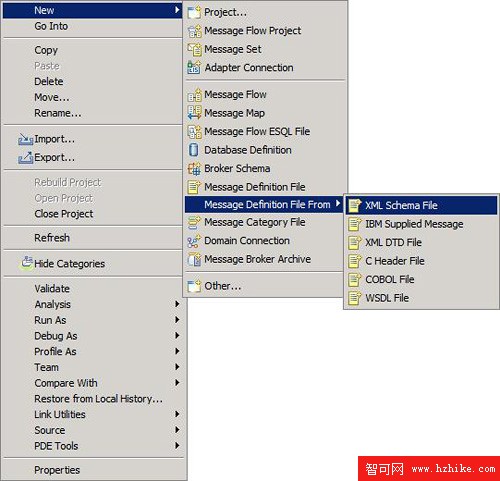500x481 pixels.
Task: Click the WSDL File icon
Action: coord(355,298)
